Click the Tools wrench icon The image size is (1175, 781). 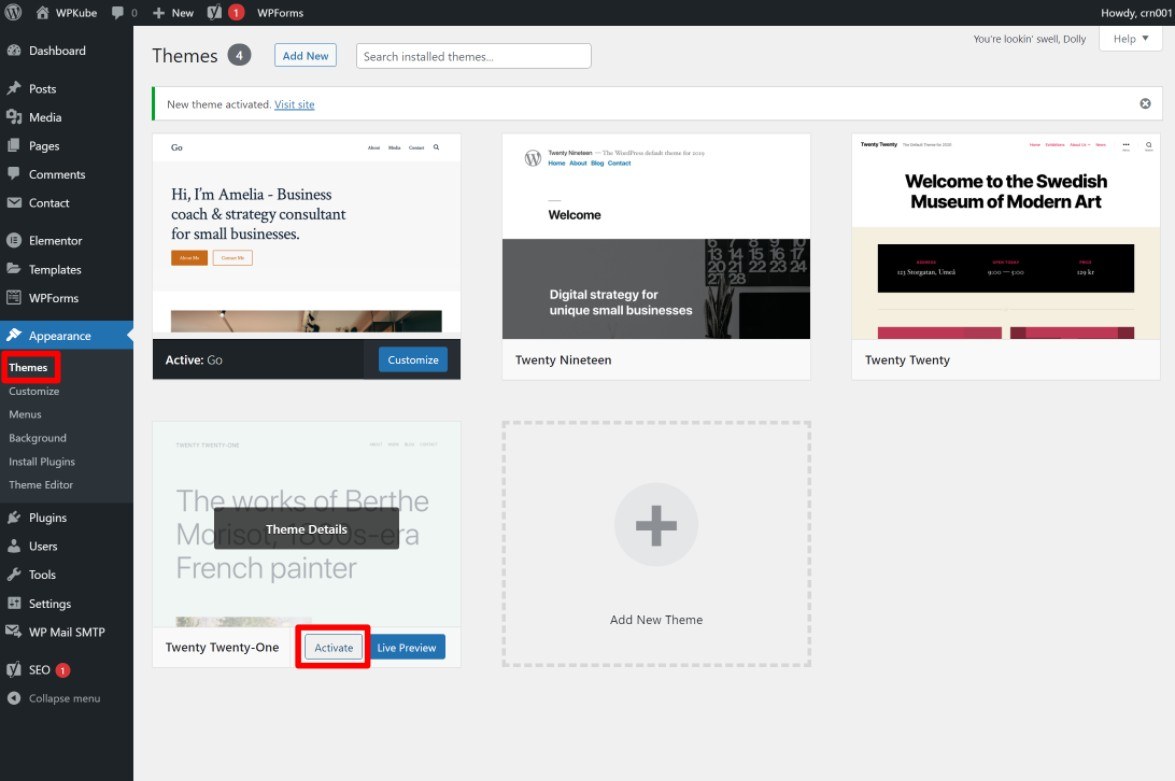(13, 574)
